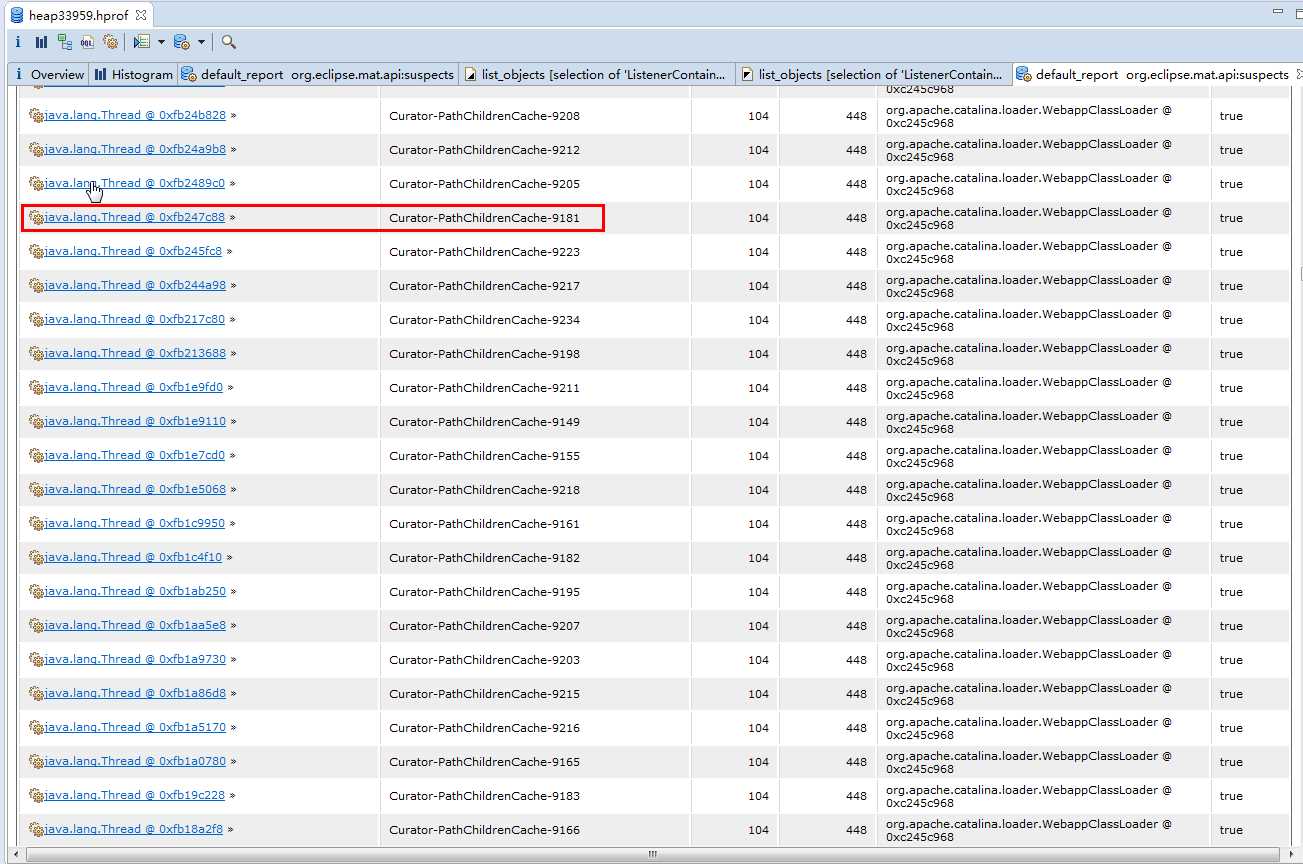Click thread icon in Curator-PathChildrenCache-9203 row
This screenshot has height=864, width=1303.
36,659
